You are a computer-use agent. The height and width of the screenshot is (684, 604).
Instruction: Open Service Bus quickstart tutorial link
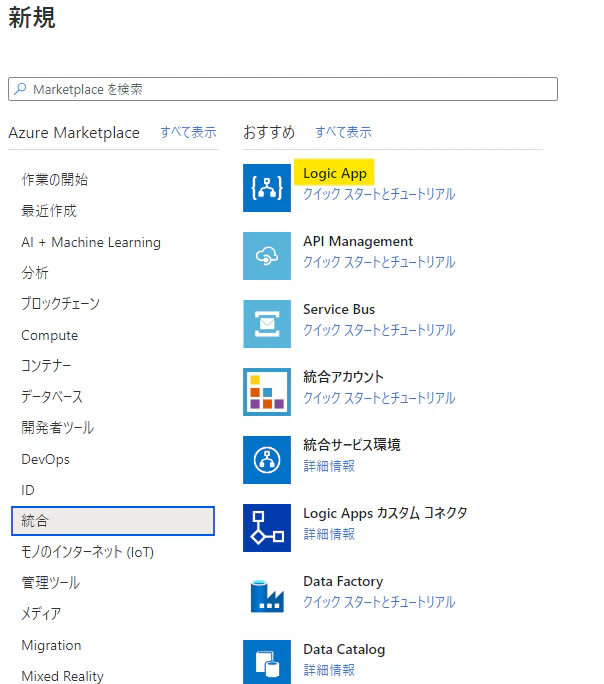(x=379, y=330)
